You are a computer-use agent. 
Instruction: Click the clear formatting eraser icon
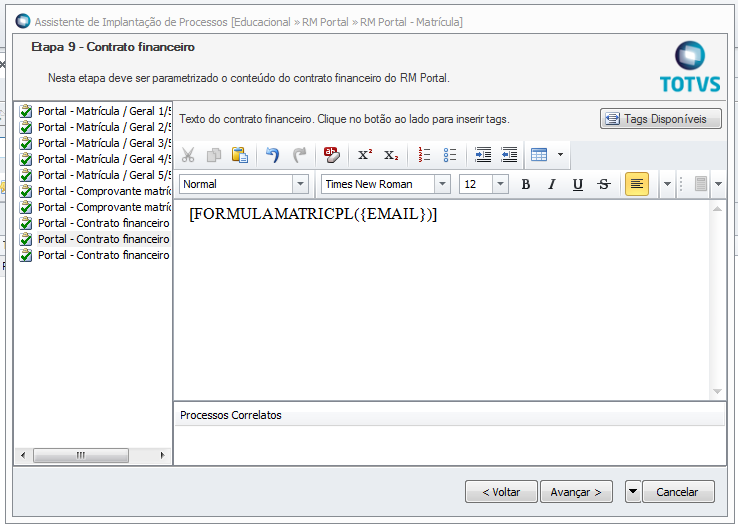332,155
